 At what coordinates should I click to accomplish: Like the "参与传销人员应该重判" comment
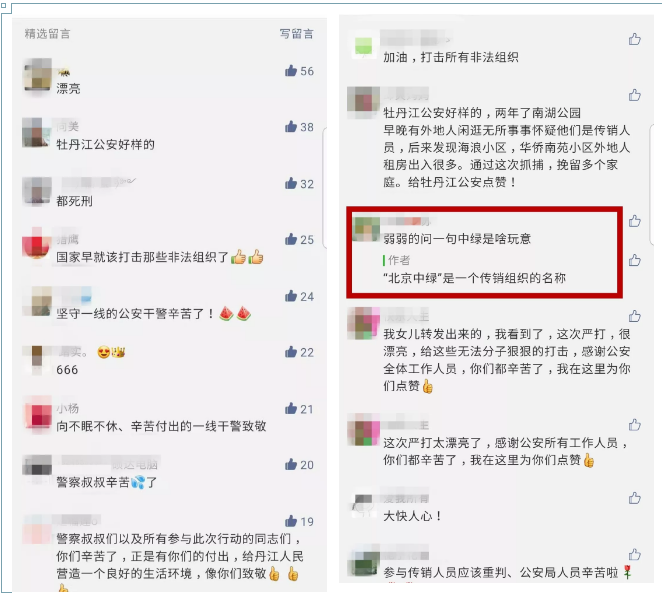(635, 555)
